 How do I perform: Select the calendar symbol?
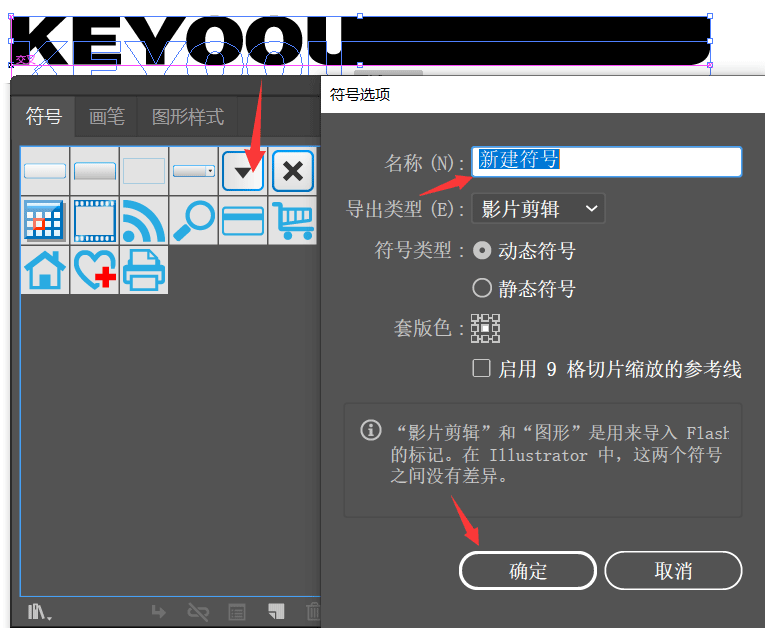coord(45,221)
